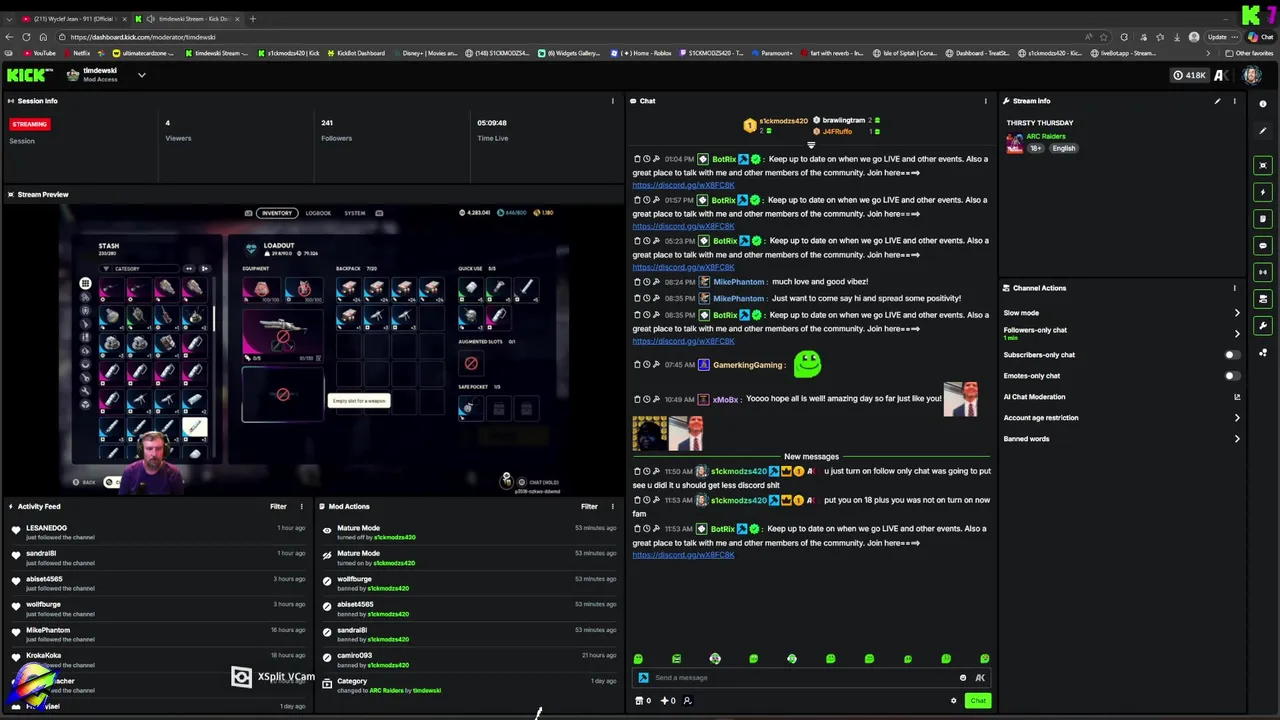
Task: Select camiro093 banned entry in Mod Actions
Action: [x=468, y=660]
